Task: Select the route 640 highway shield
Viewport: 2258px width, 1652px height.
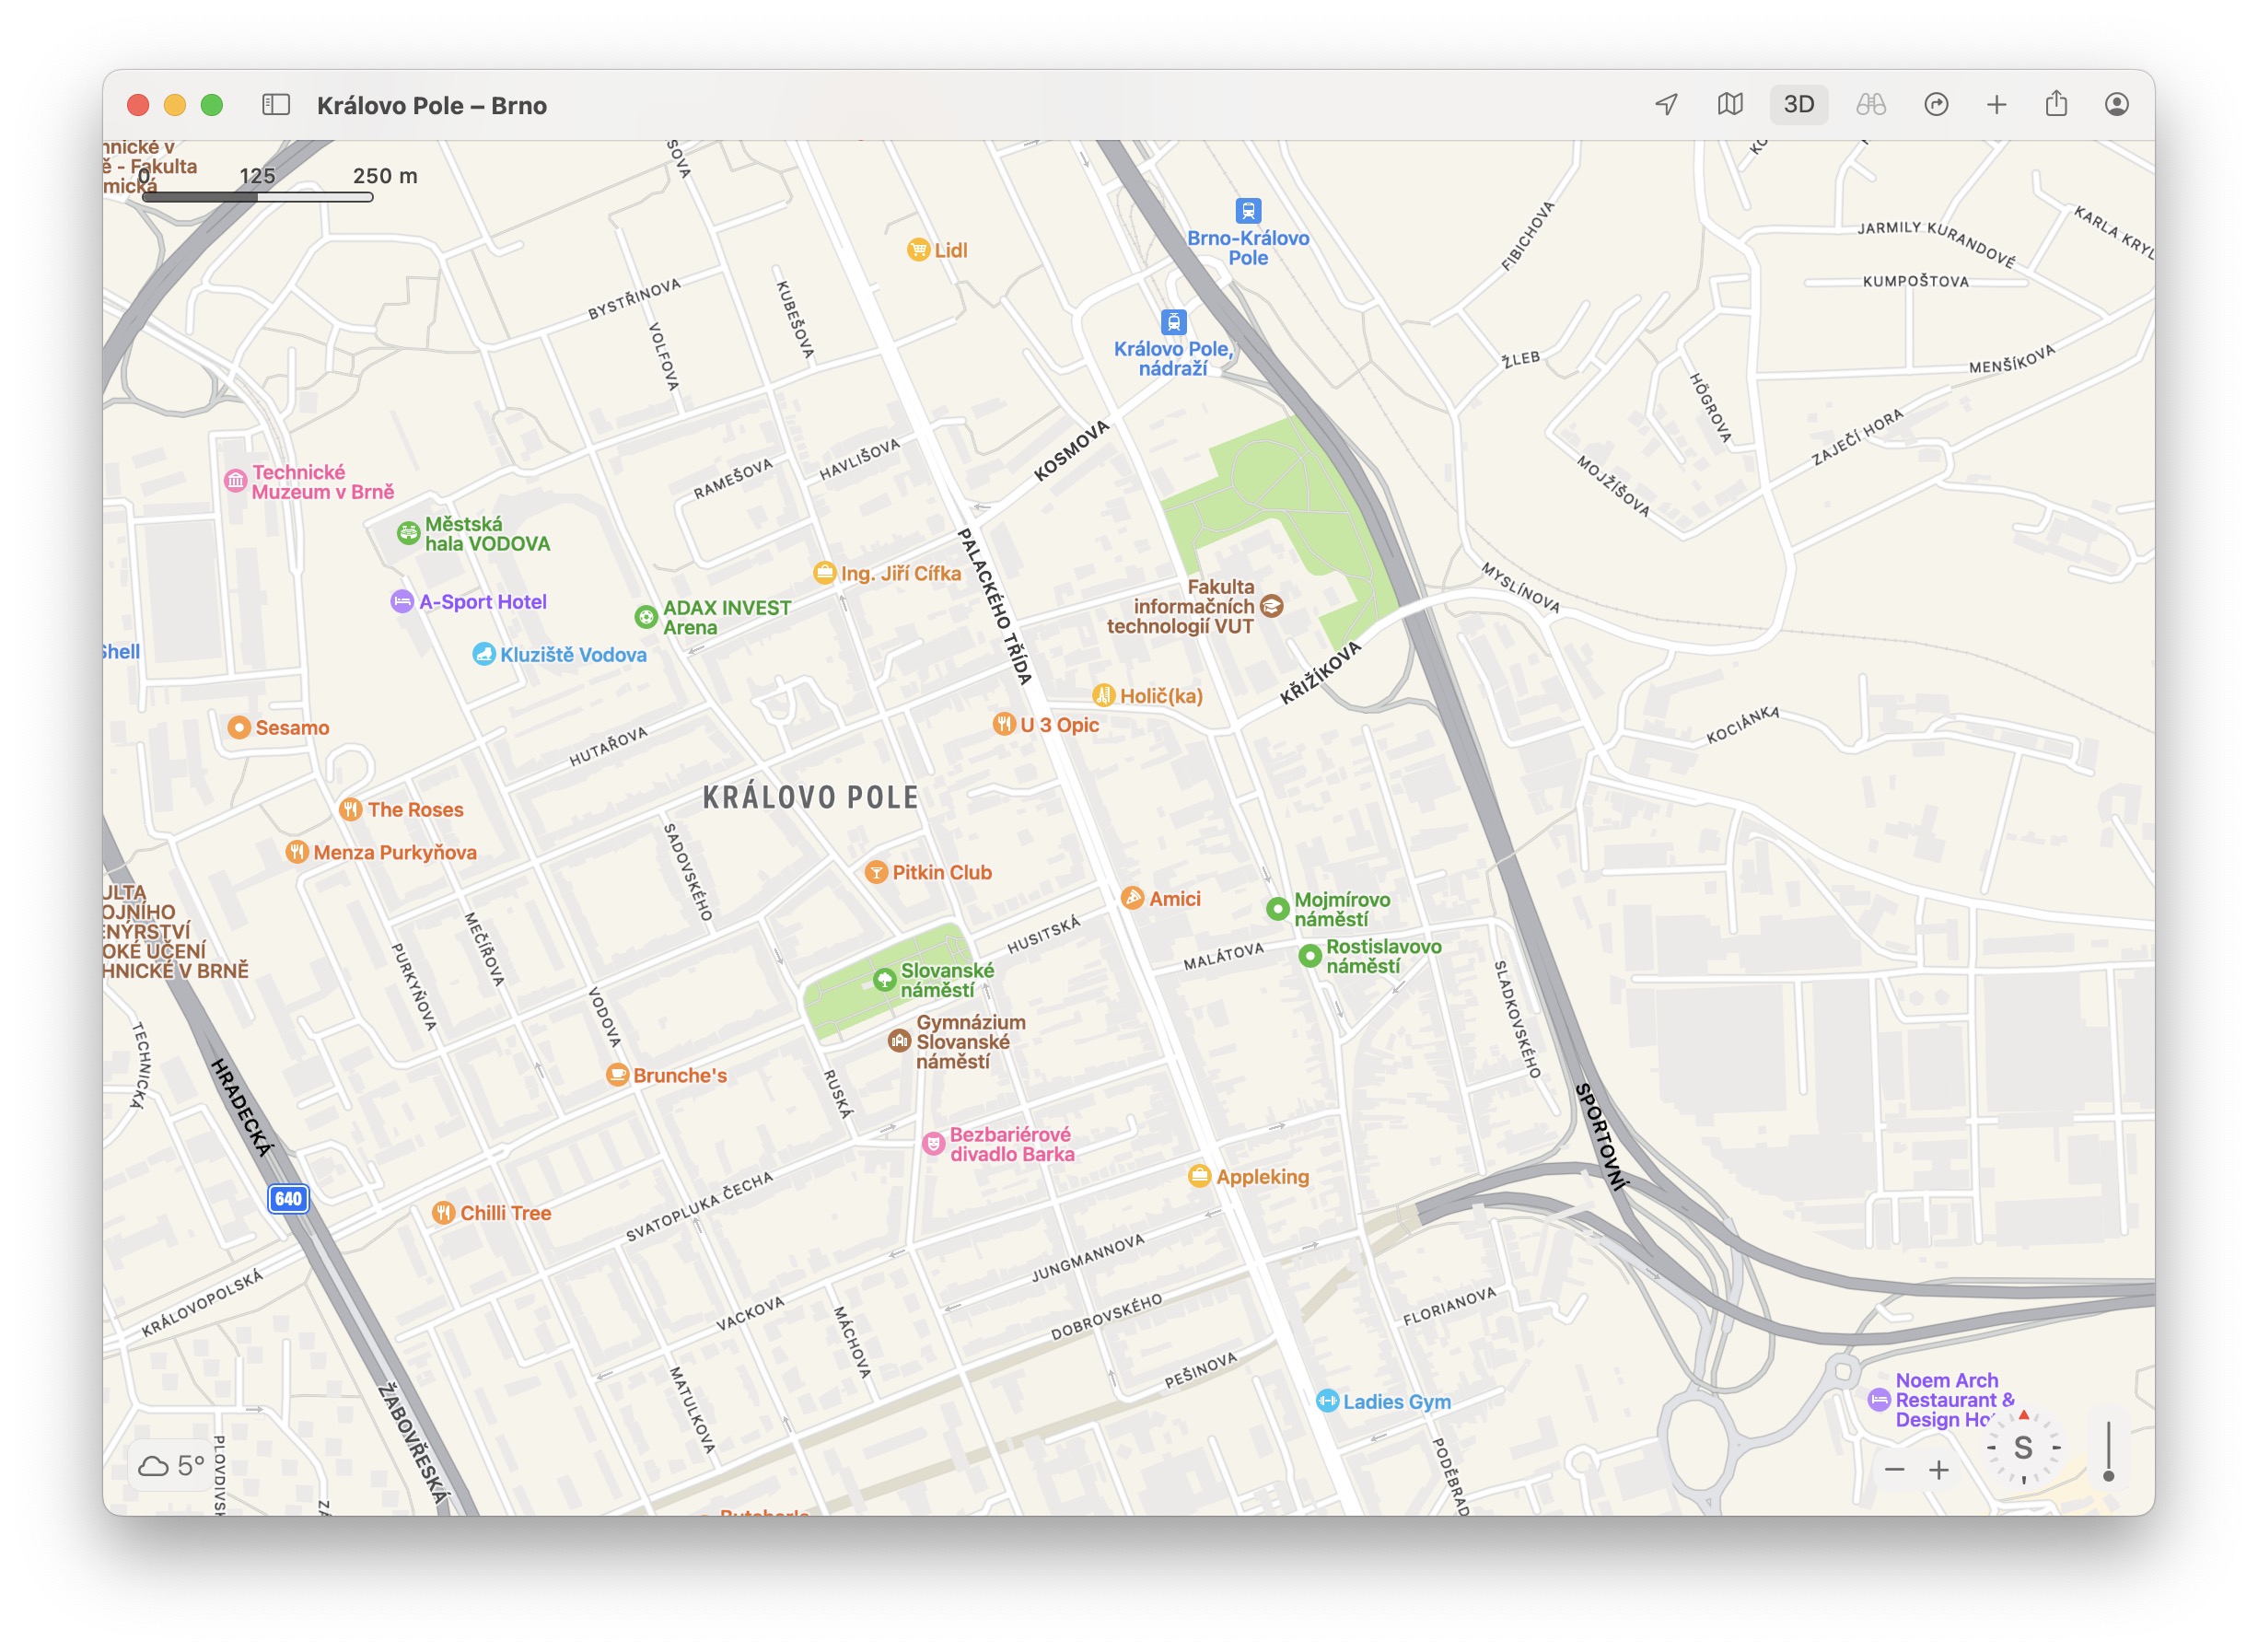Action: pyautogui.click(x=288, y=1199)
